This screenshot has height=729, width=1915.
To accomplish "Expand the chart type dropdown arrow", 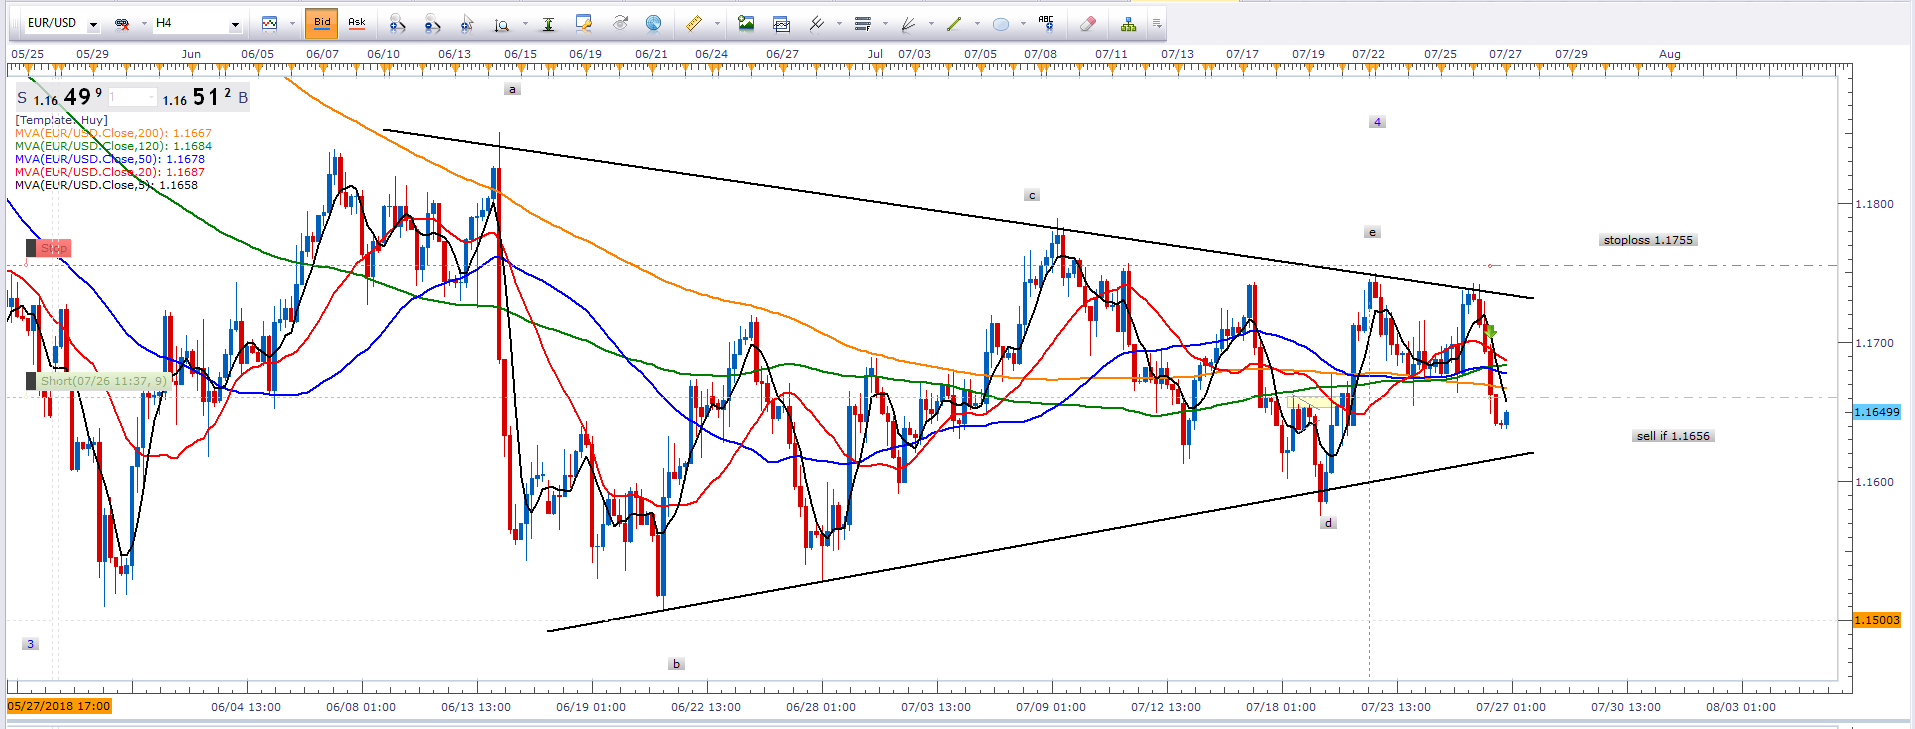I will click(292, 23).
